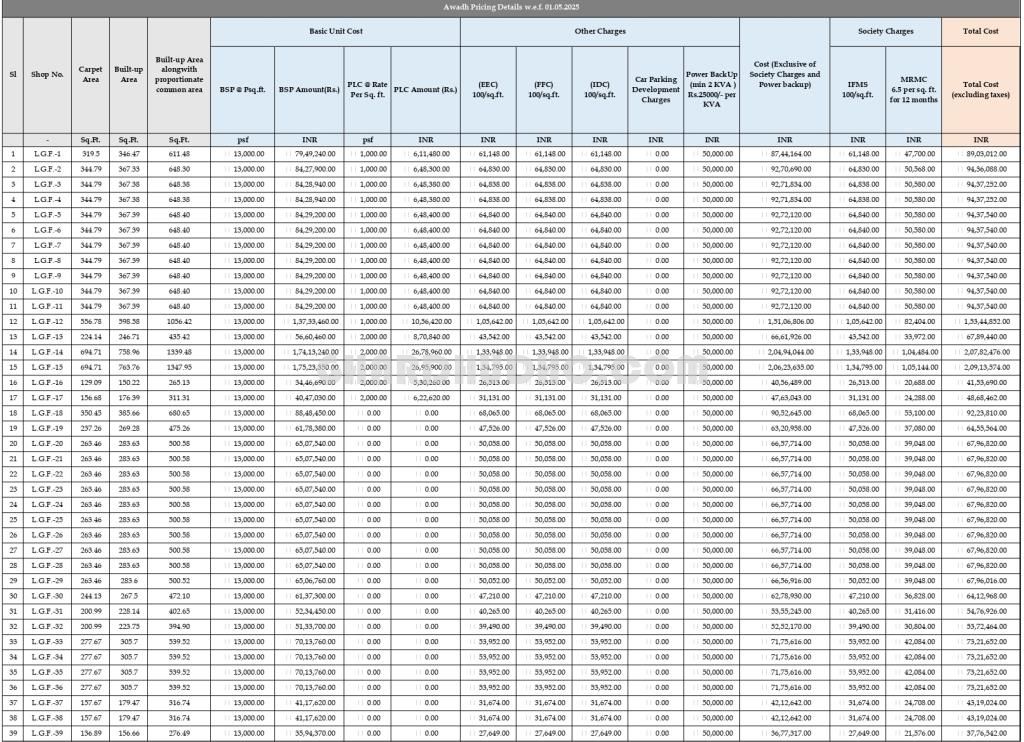Click 'Cost (Exclusive of Society Charges' header
The height and width of the screenshot is (742, 1024).
[x=784, y=74]
